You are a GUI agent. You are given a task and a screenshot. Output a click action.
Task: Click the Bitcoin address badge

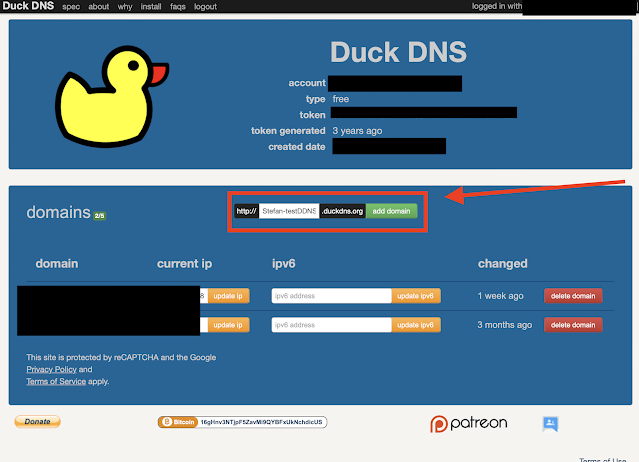point(242,422)
